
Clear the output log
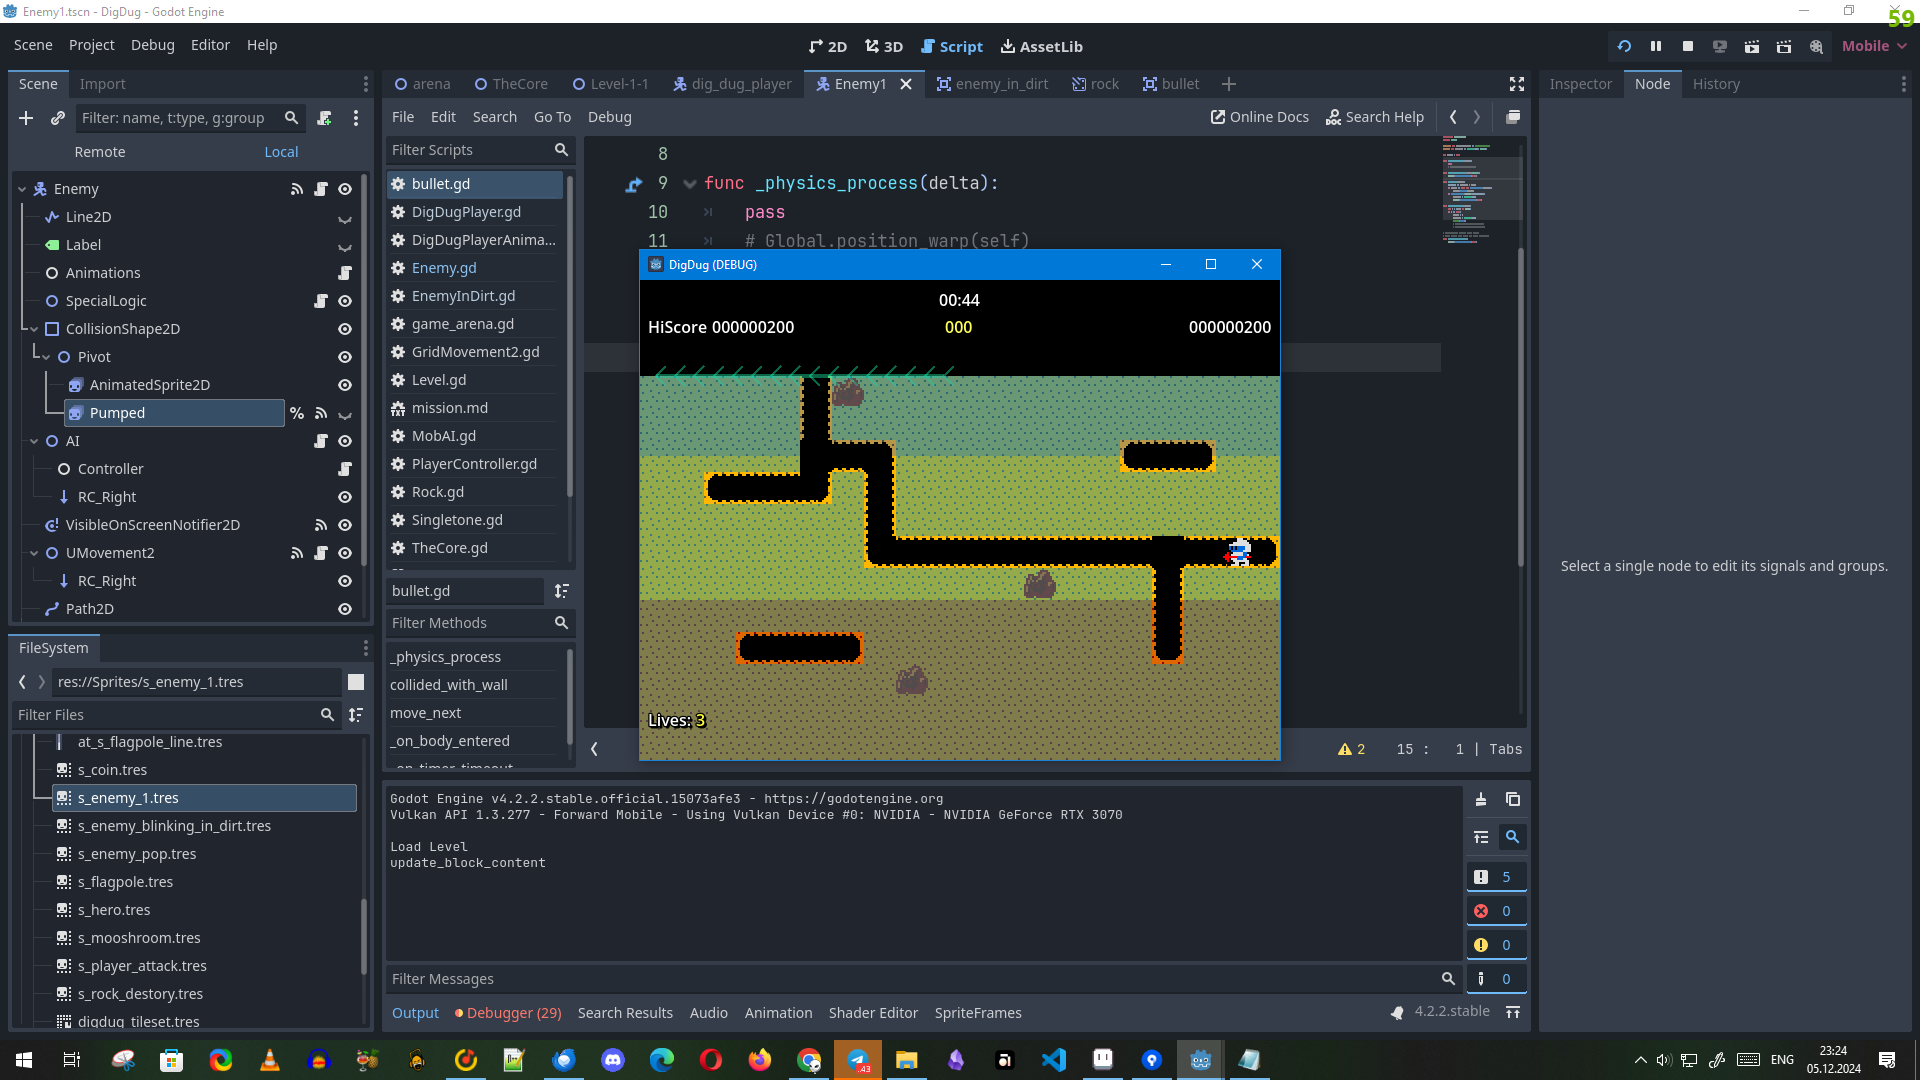1481,799
